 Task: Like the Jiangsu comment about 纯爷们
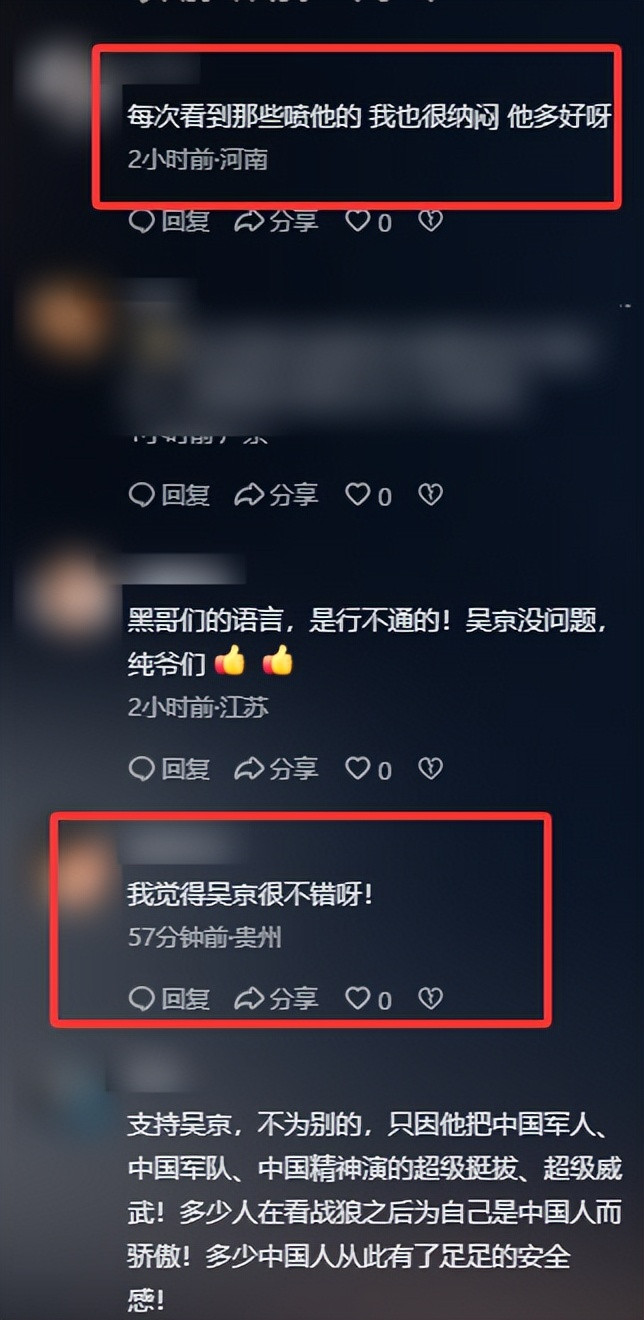tap(368, 768)
